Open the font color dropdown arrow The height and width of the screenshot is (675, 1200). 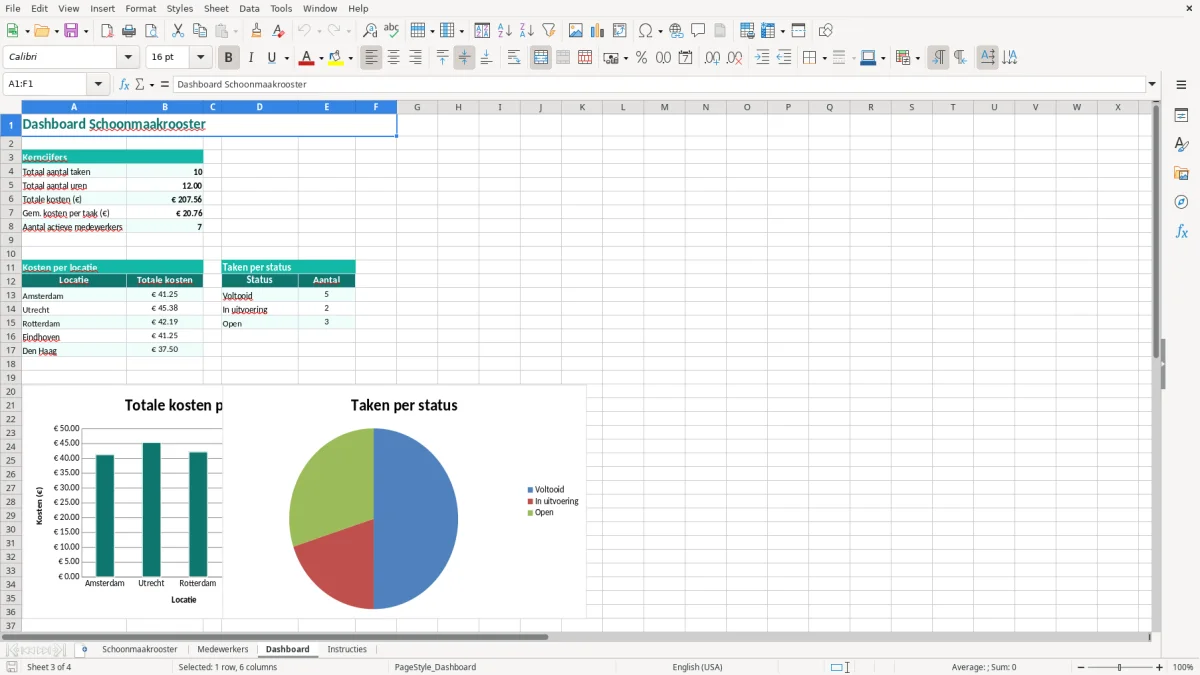(320, 58)
